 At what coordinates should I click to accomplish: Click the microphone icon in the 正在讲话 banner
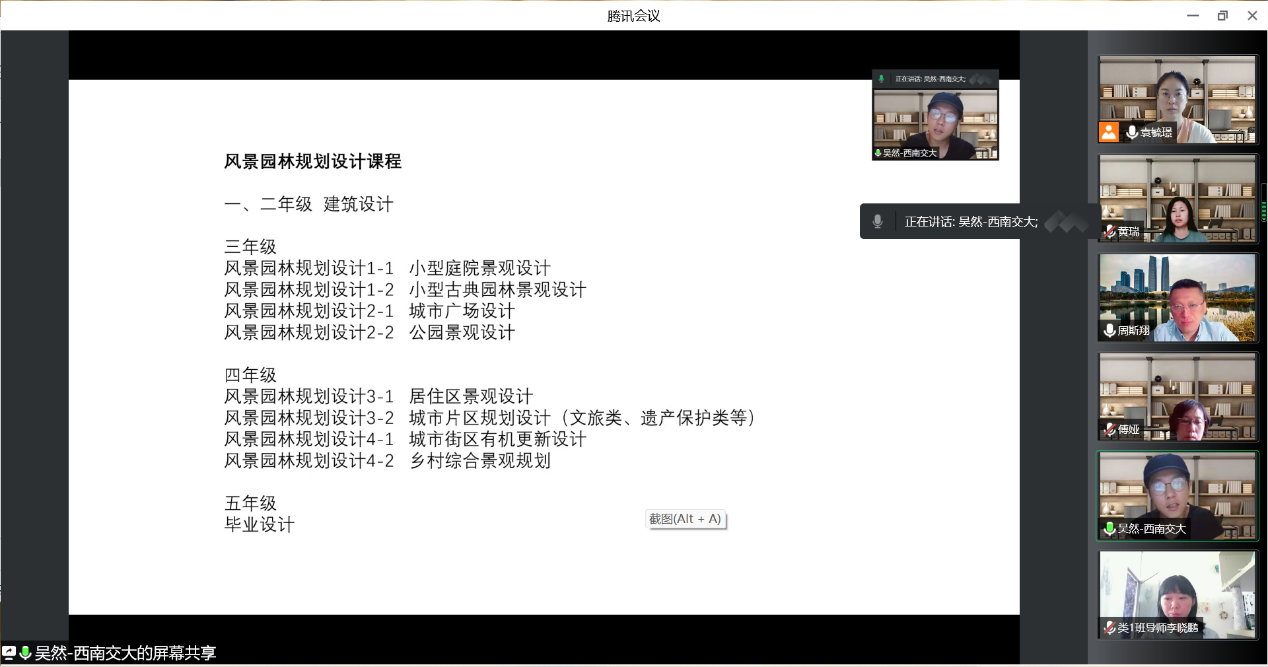click(x=877, y=222)
